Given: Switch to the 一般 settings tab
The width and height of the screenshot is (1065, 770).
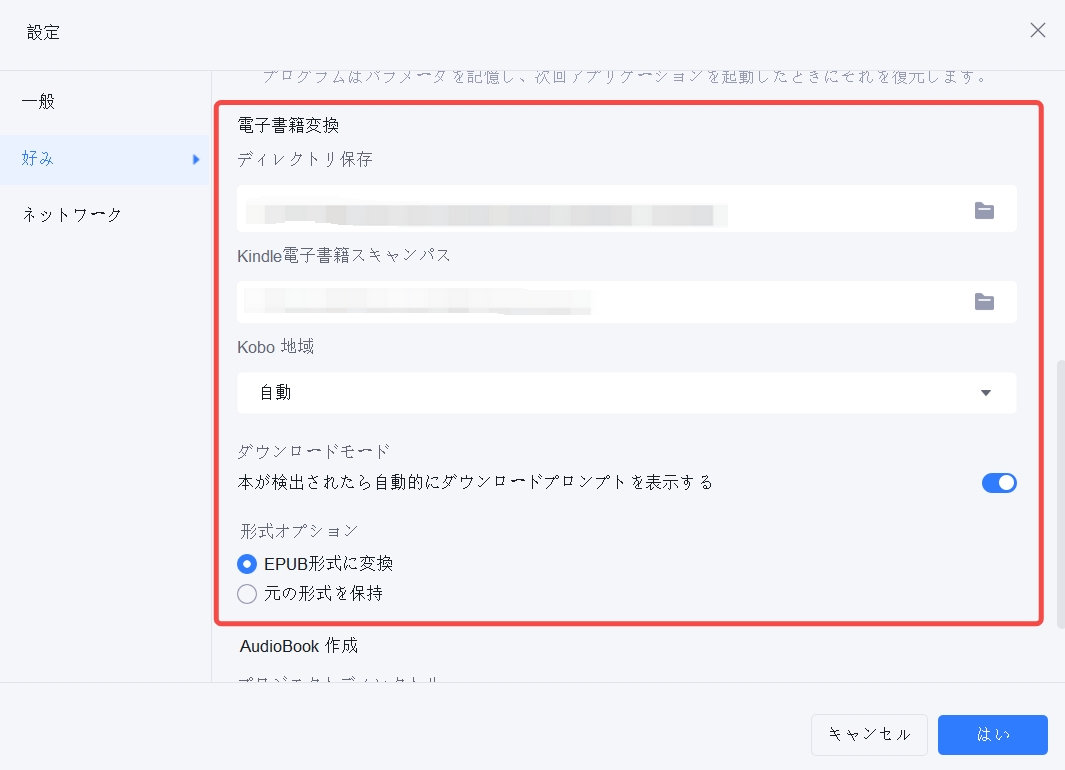Looking at the screenshot, I should coord(39,102).
